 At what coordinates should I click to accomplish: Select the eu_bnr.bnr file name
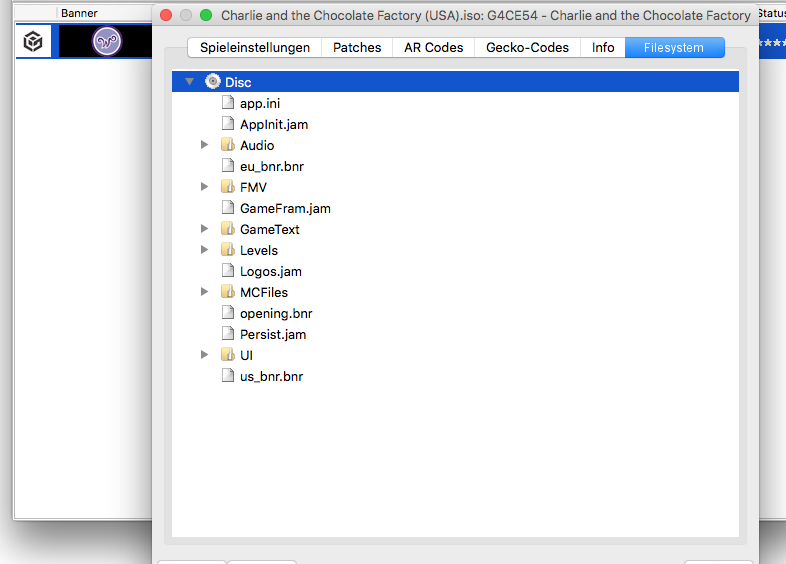[272, 166]
